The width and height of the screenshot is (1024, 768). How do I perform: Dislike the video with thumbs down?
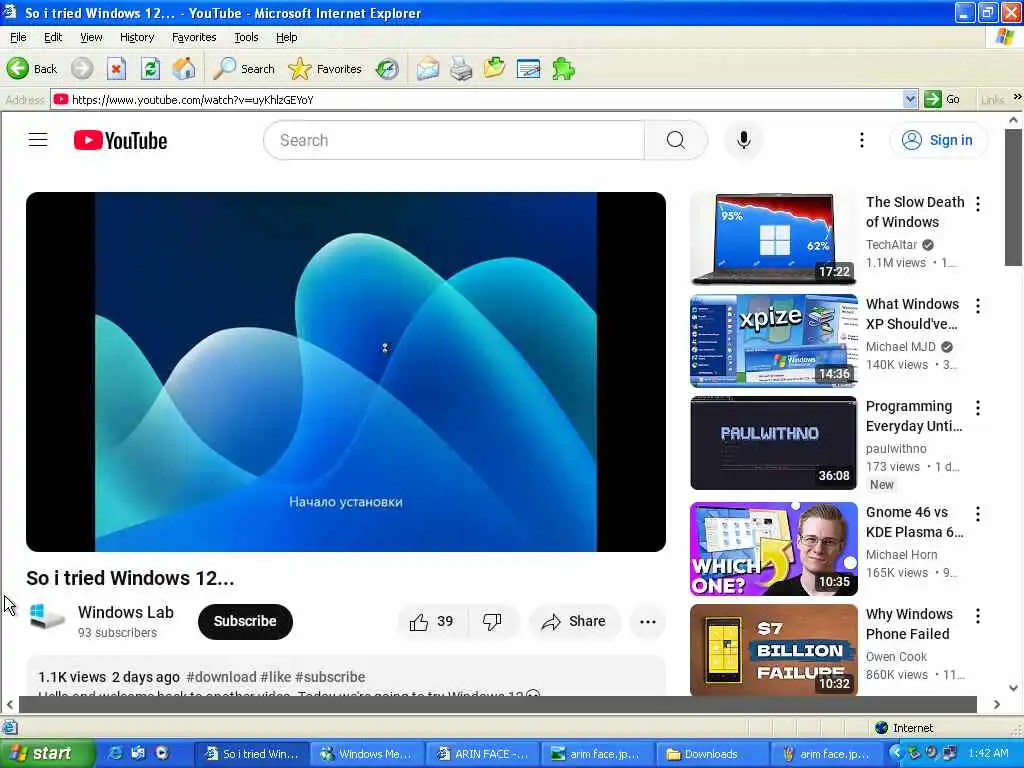492,622
